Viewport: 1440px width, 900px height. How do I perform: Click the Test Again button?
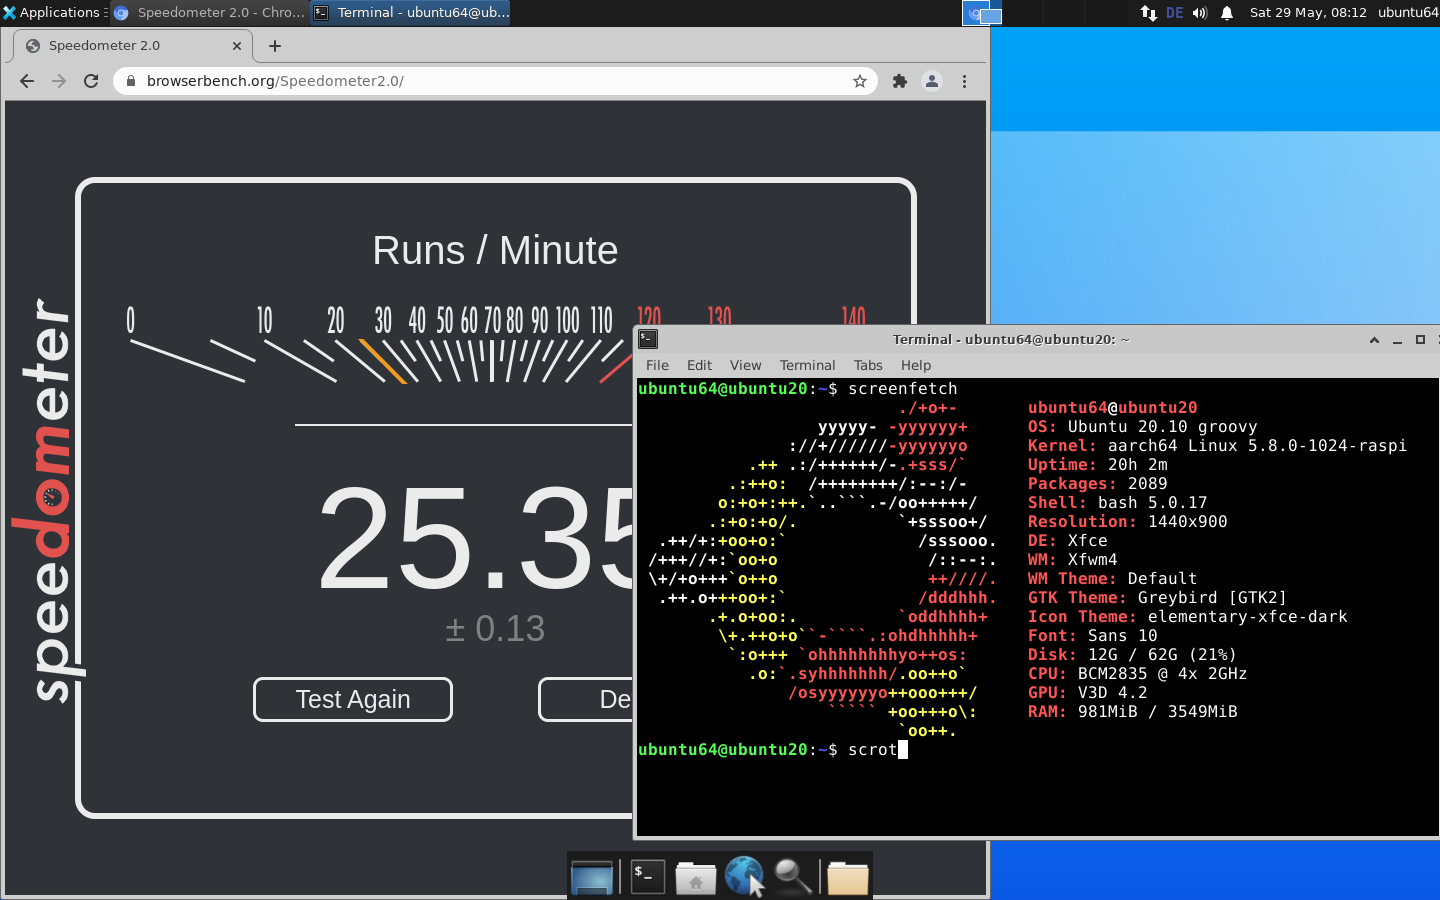353,699
